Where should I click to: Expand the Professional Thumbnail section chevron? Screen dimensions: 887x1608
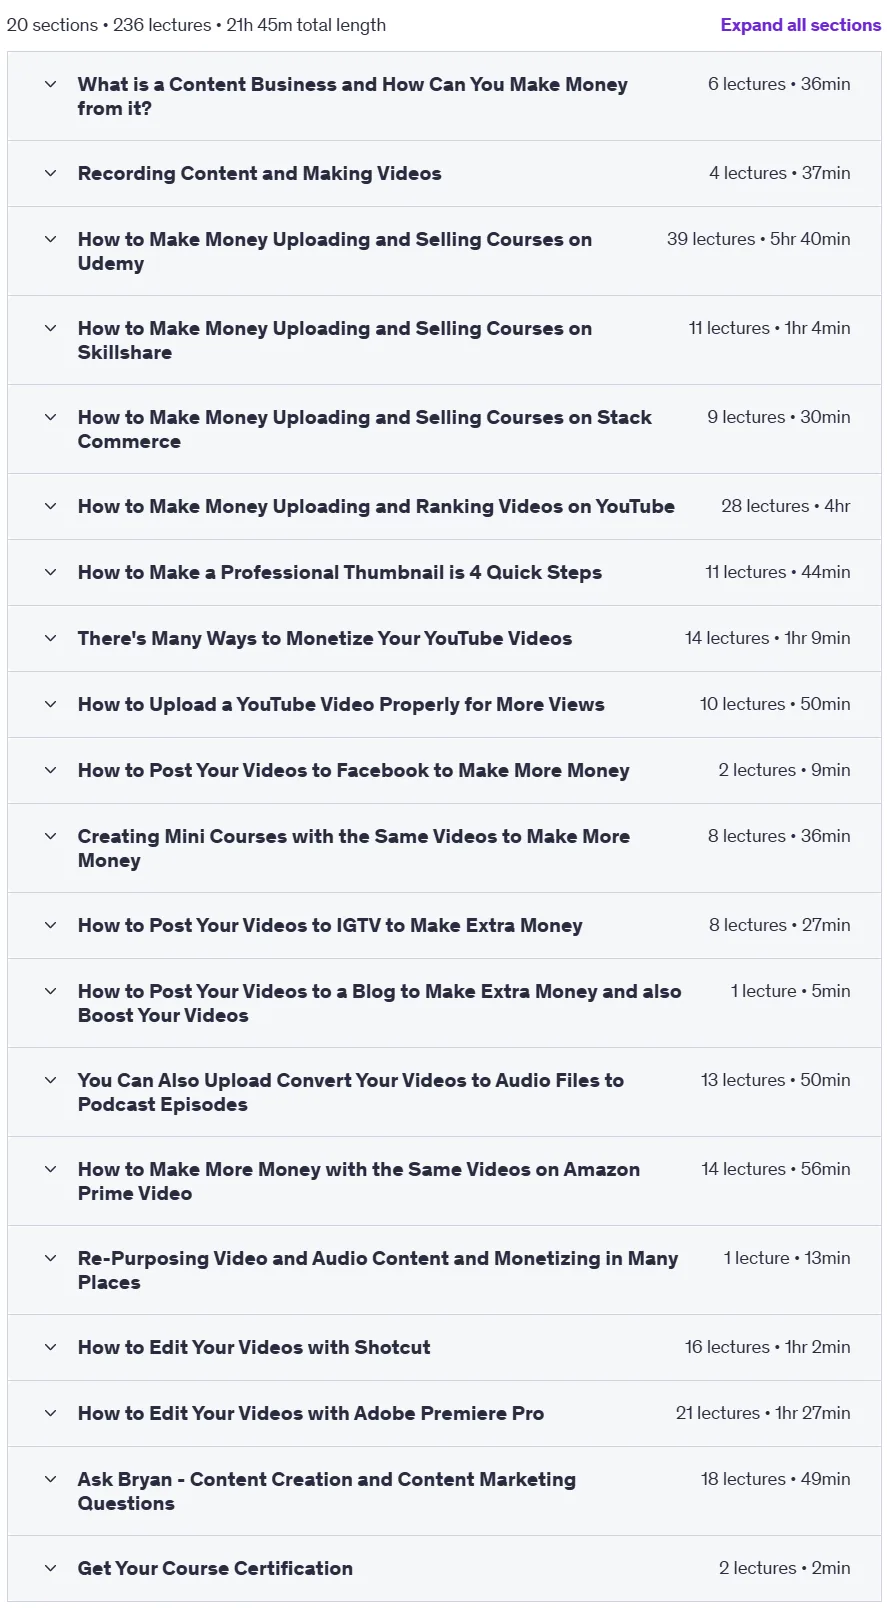51,572
